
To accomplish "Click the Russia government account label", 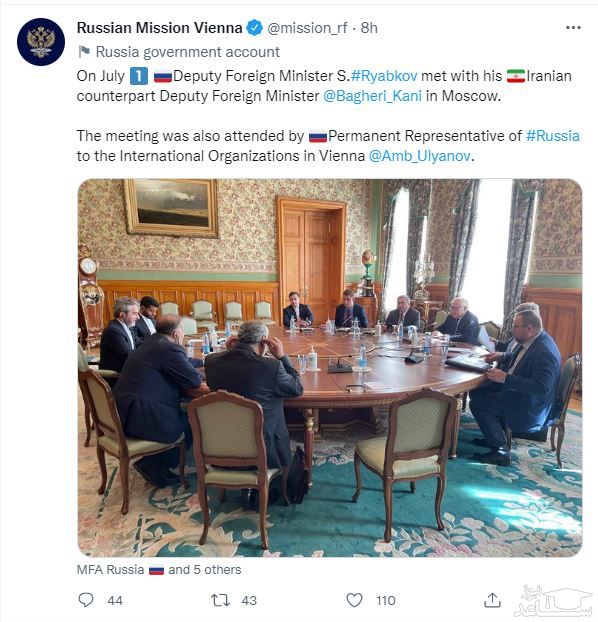I will [x=188, y=52].
